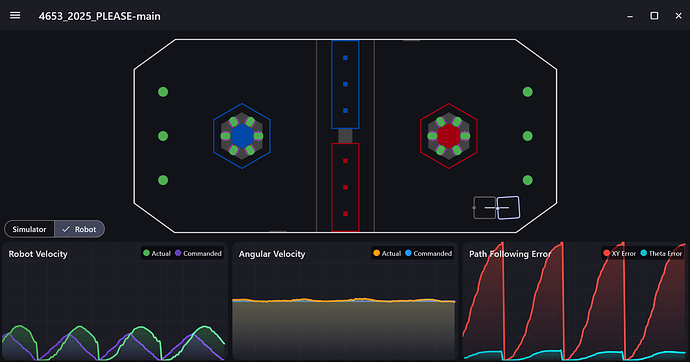690x362 pixels.
Task: Toggle the Commanded robot velocity legend
Action: tap(198, 253)
